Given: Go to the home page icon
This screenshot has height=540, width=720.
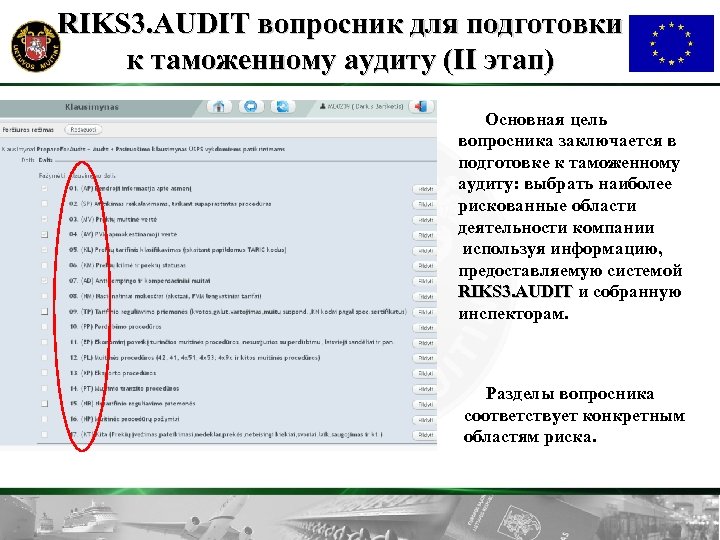Looking at the screenshot, I should (x=219, y=107).
